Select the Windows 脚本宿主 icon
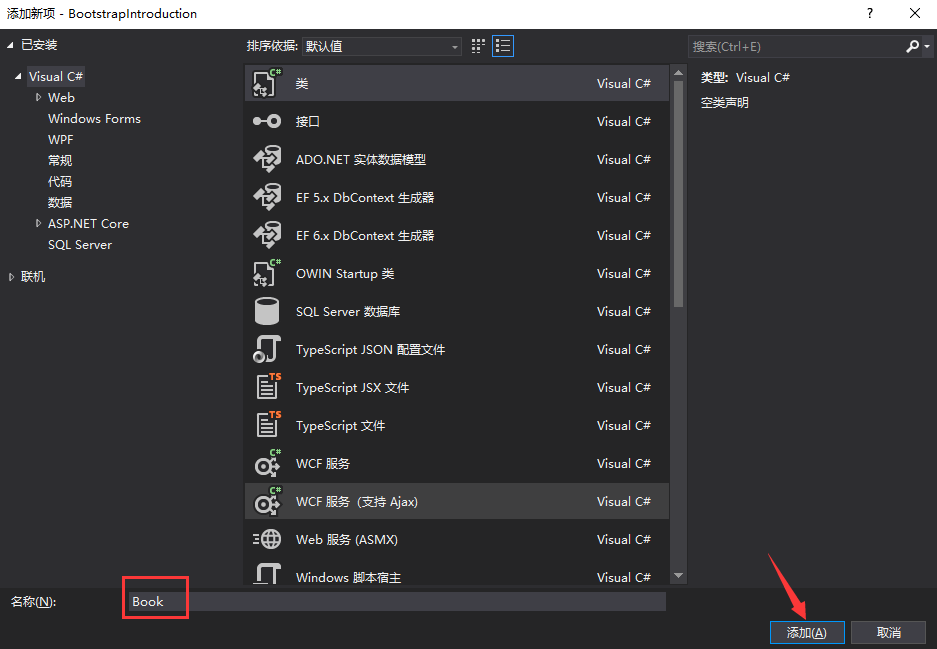 [x=267, y=575]
